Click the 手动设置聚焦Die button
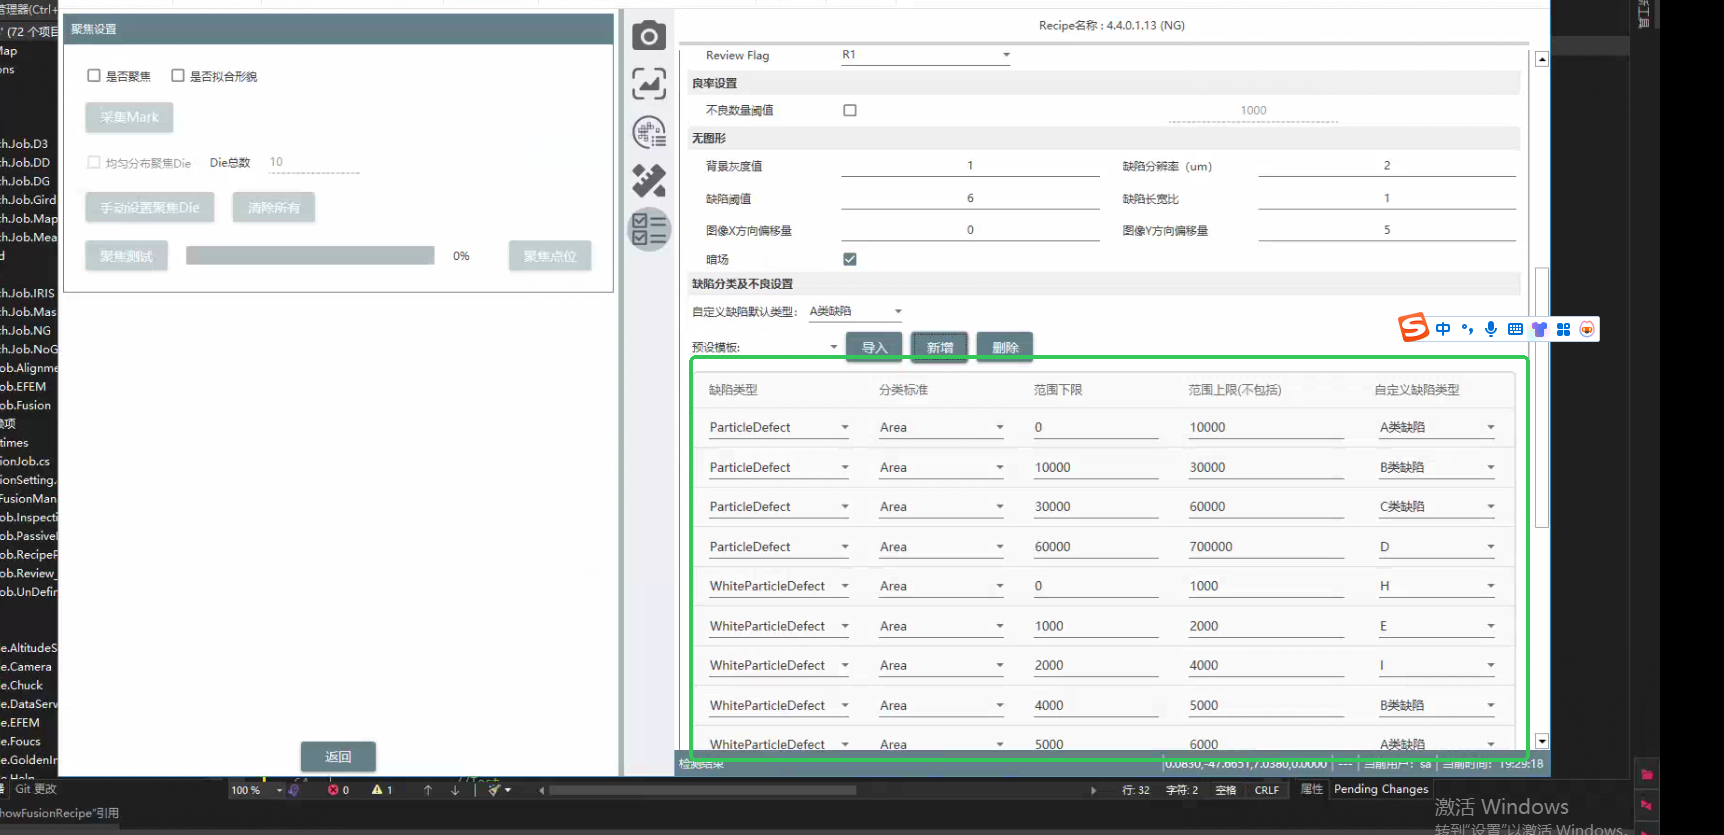This screenshot has width=1724, height=835. click(150, 208)
